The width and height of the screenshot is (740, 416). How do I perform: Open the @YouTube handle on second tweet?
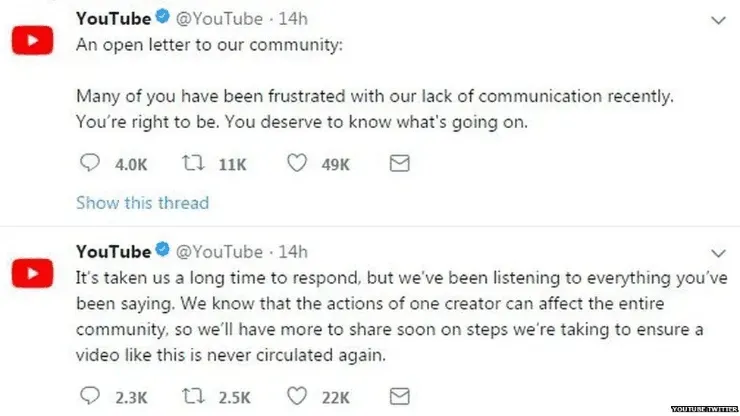pyautogui.click(x=219, y=250)
